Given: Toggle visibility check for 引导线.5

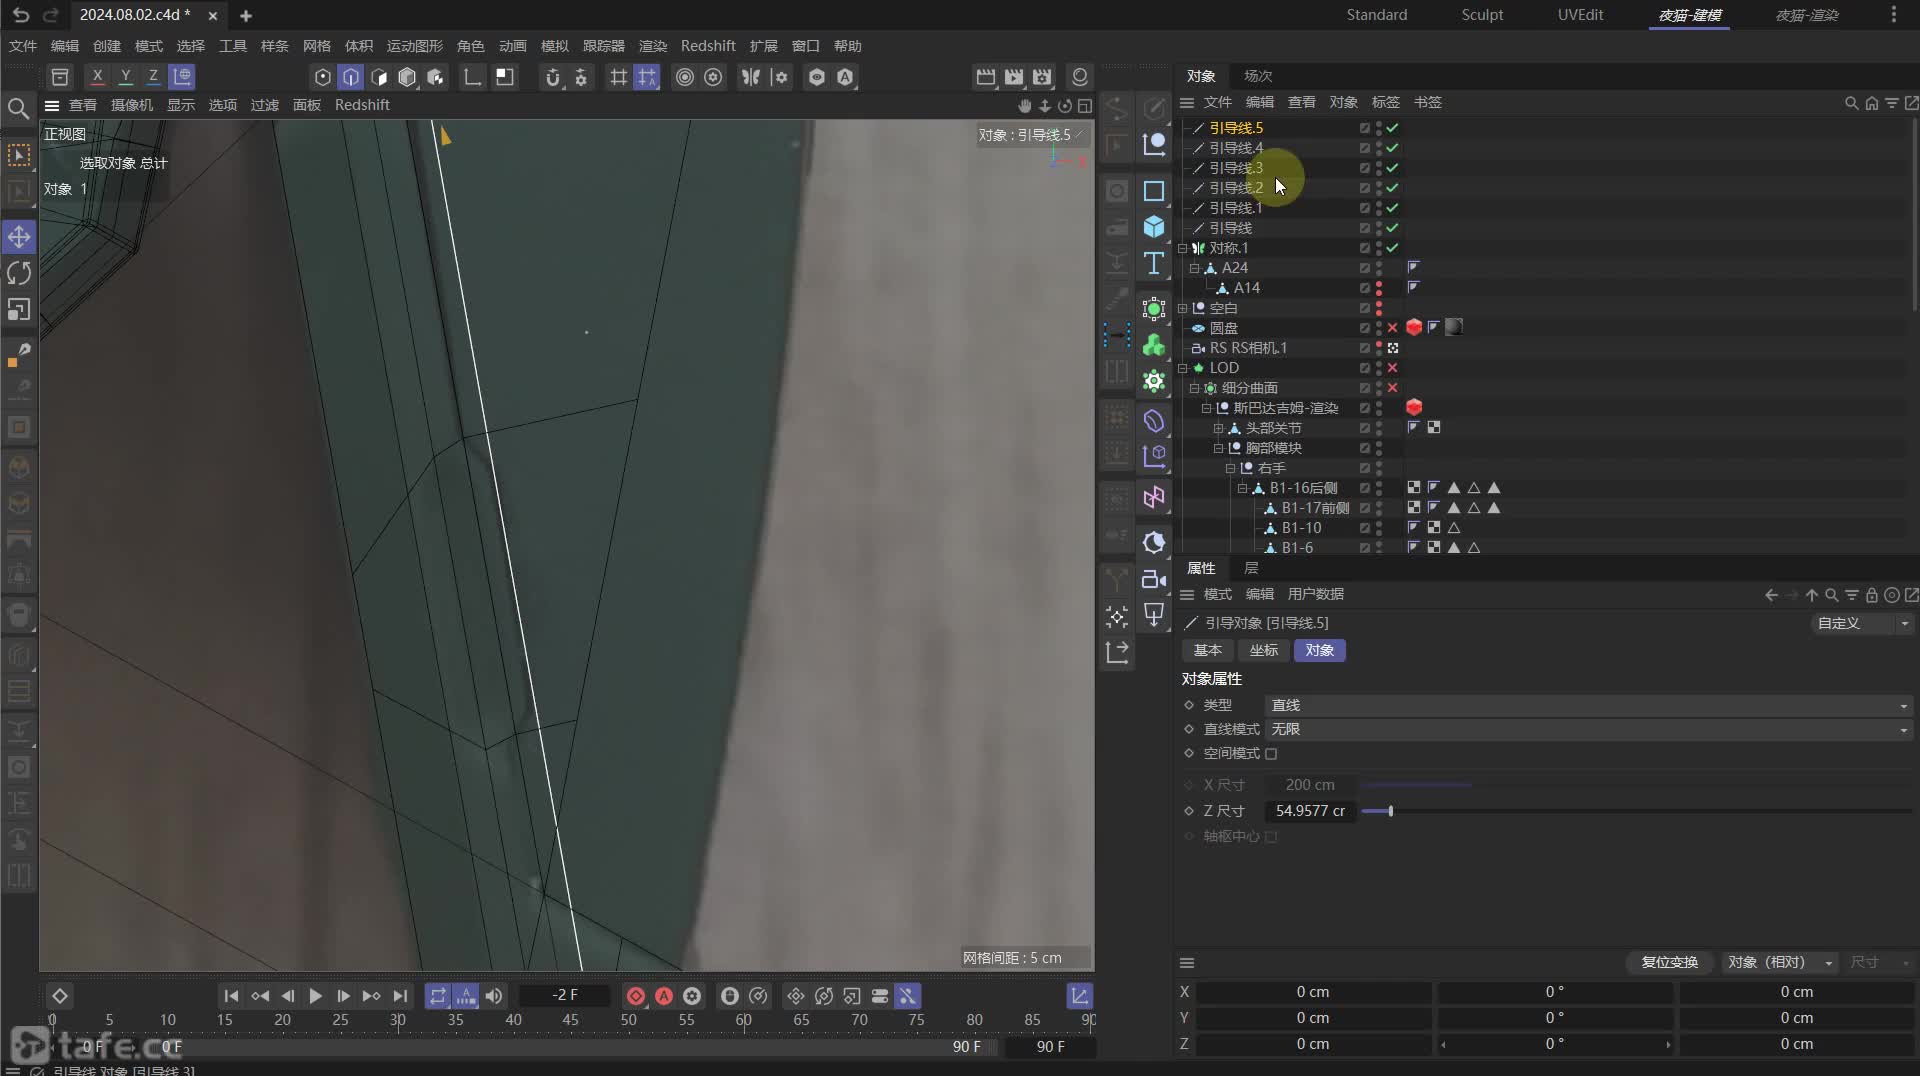Looking at the screenshot, I should pos(1392,128).
